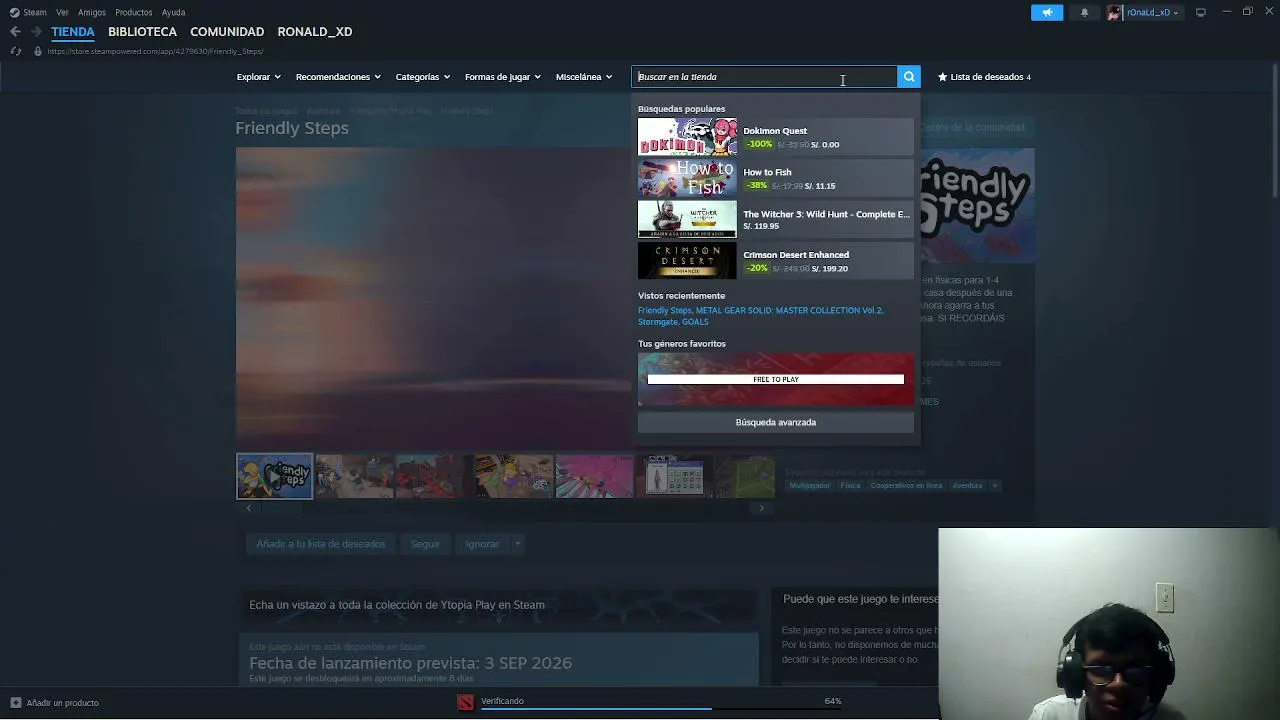Viewport: 1280px width, 720px height.
Task: Switch to the COMUNIDAD tab
Action: pyautogui.click(x=227, y=32)
